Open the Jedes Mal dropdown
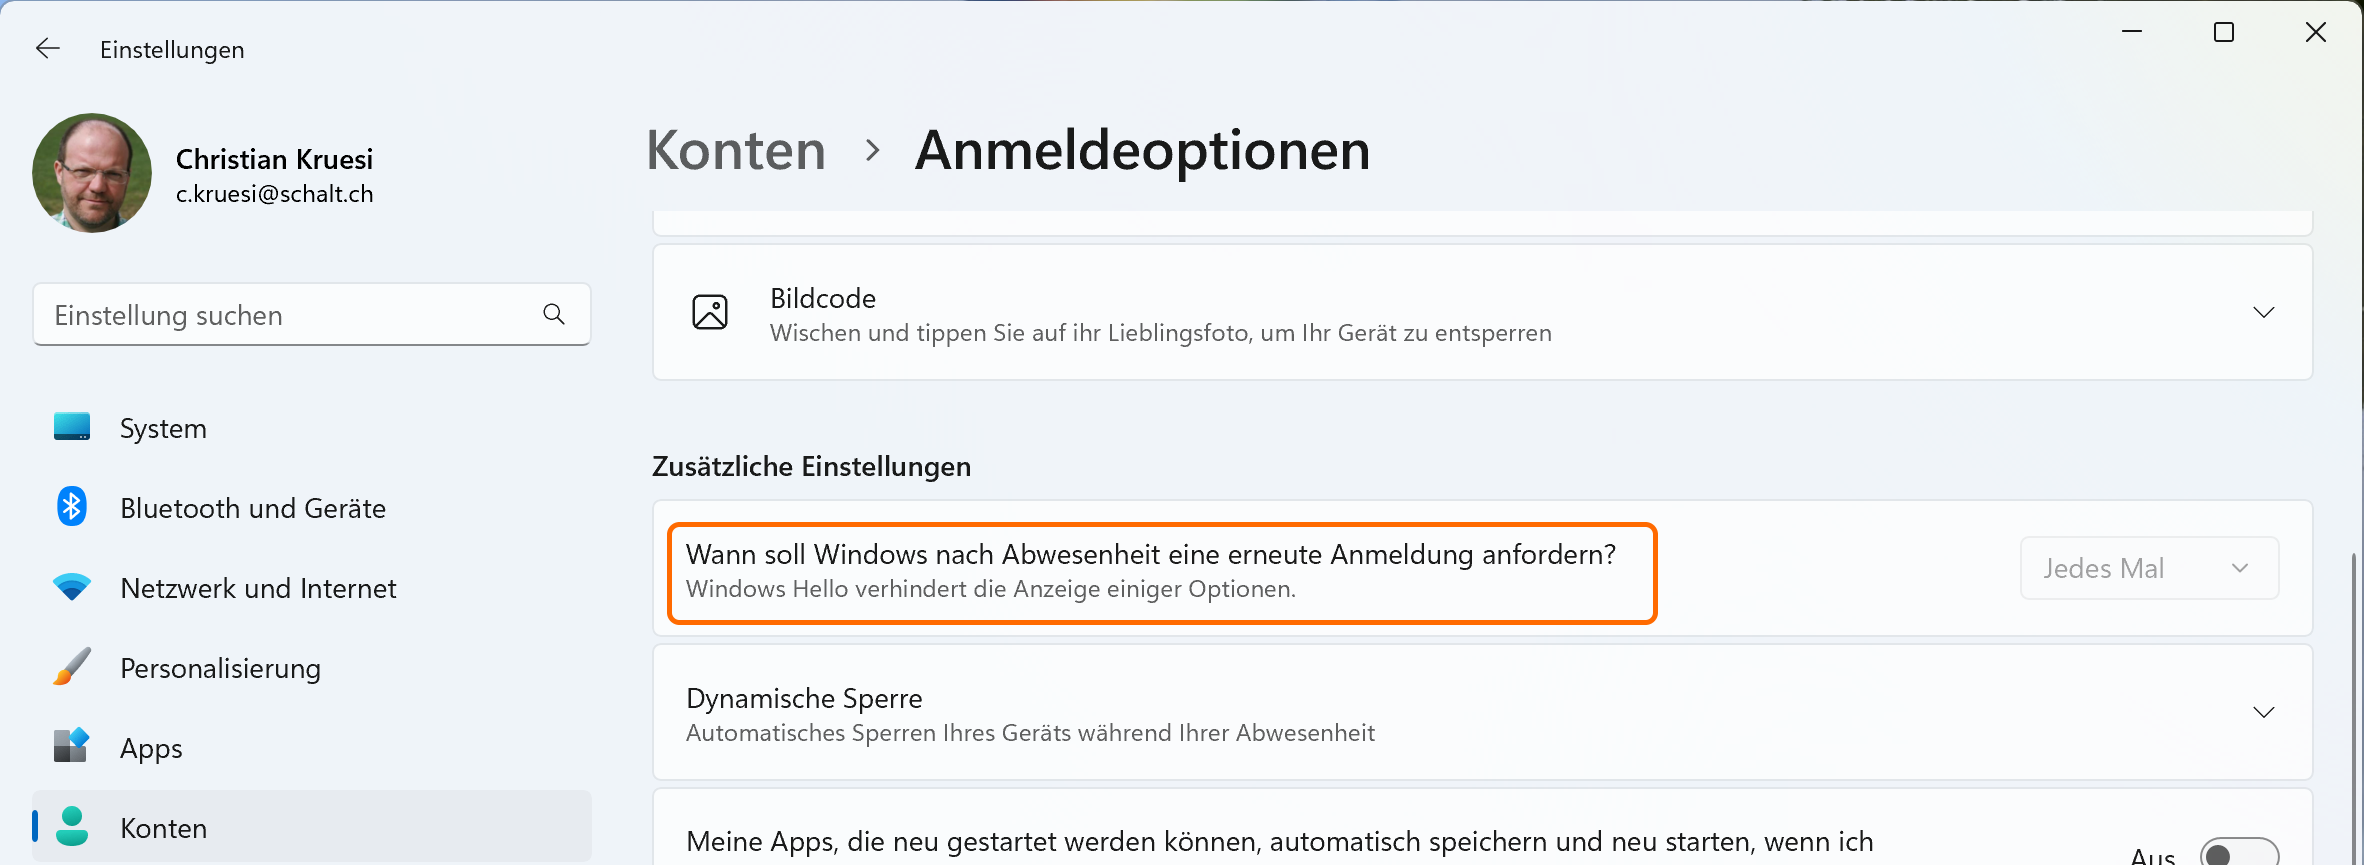This screenshot has width=2364, height=865. pyautogui.click(x=2149, y=568)
